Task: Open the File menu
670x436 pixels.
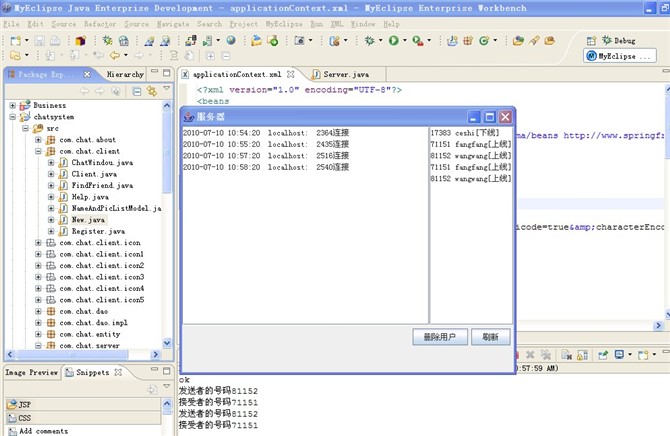Action: (12, 24)
